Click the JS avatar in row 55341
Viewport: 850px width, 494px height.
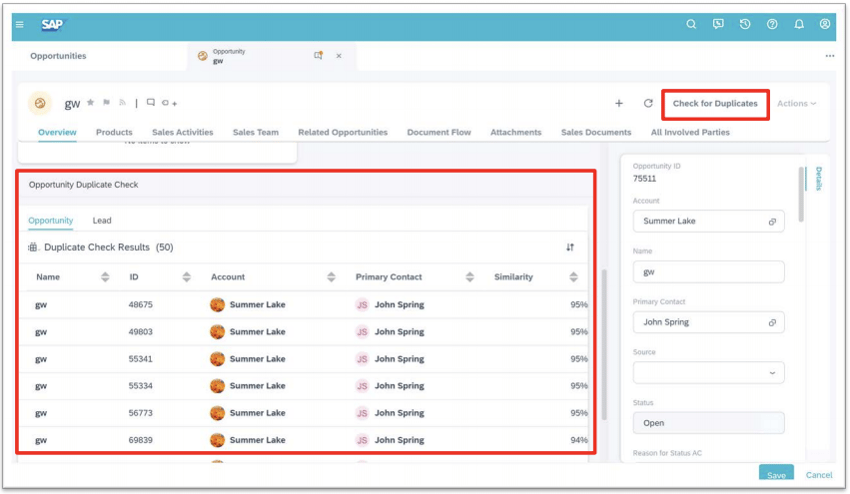point(362,359)
